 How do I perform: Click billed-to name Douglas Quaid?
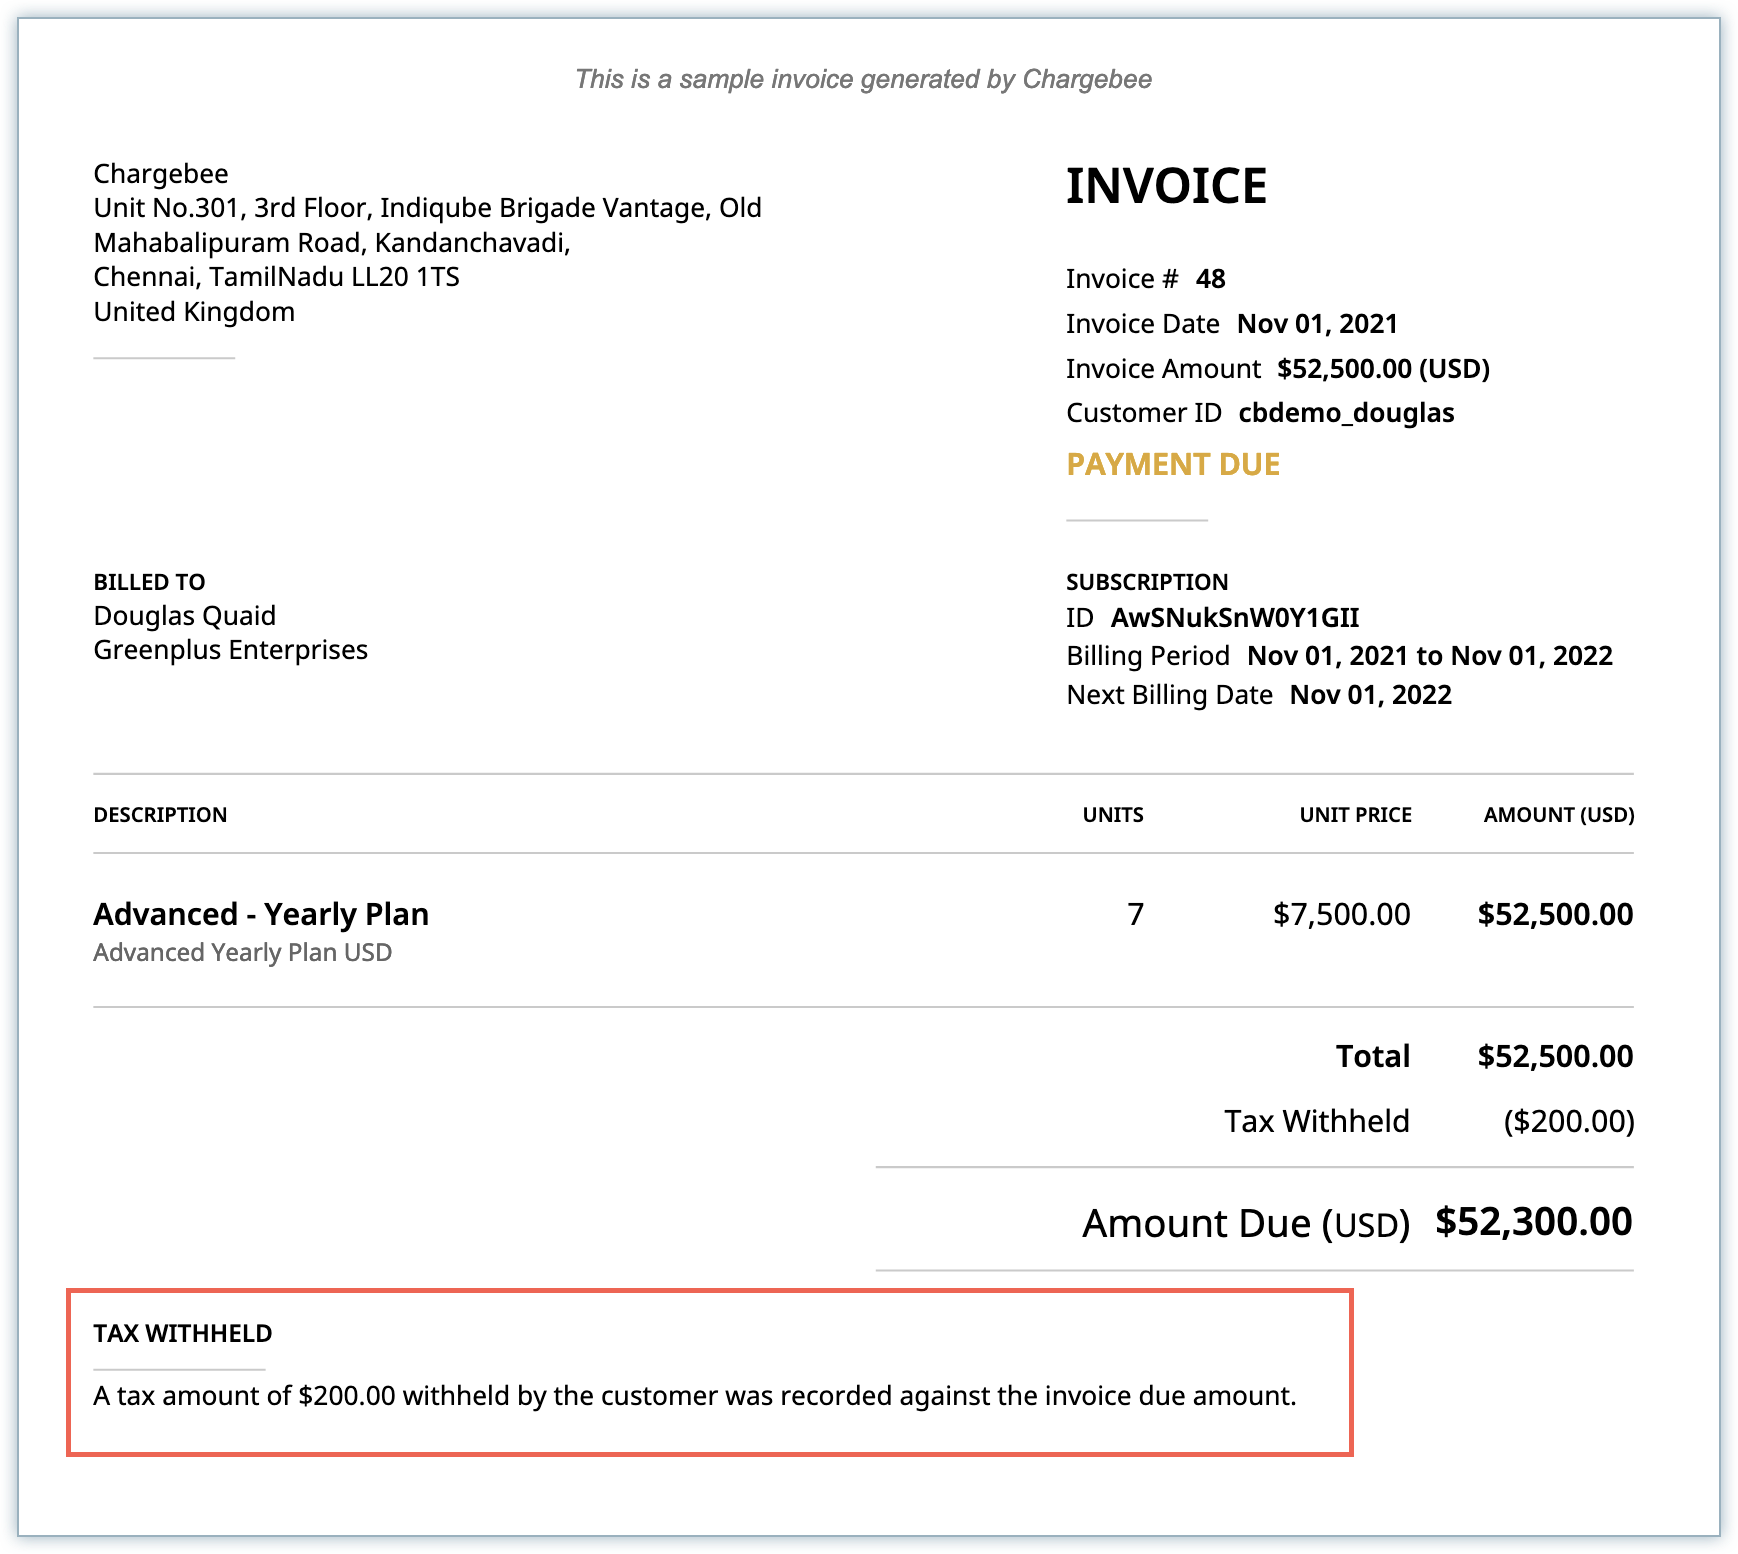point(185,616)
